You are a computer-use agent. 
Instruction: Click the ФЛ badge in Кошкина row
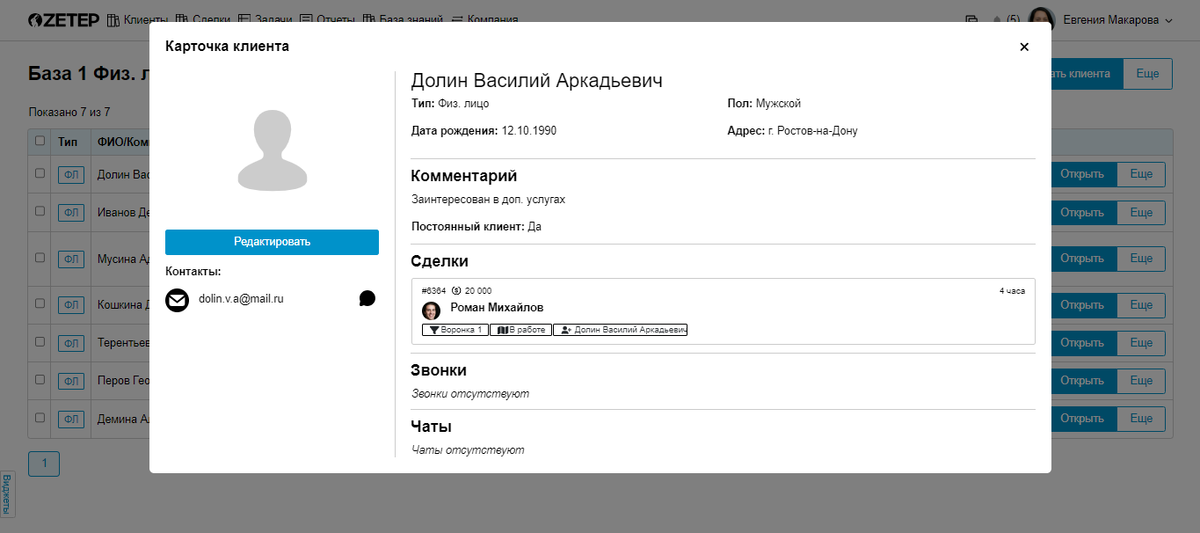(x=70, y=305)
